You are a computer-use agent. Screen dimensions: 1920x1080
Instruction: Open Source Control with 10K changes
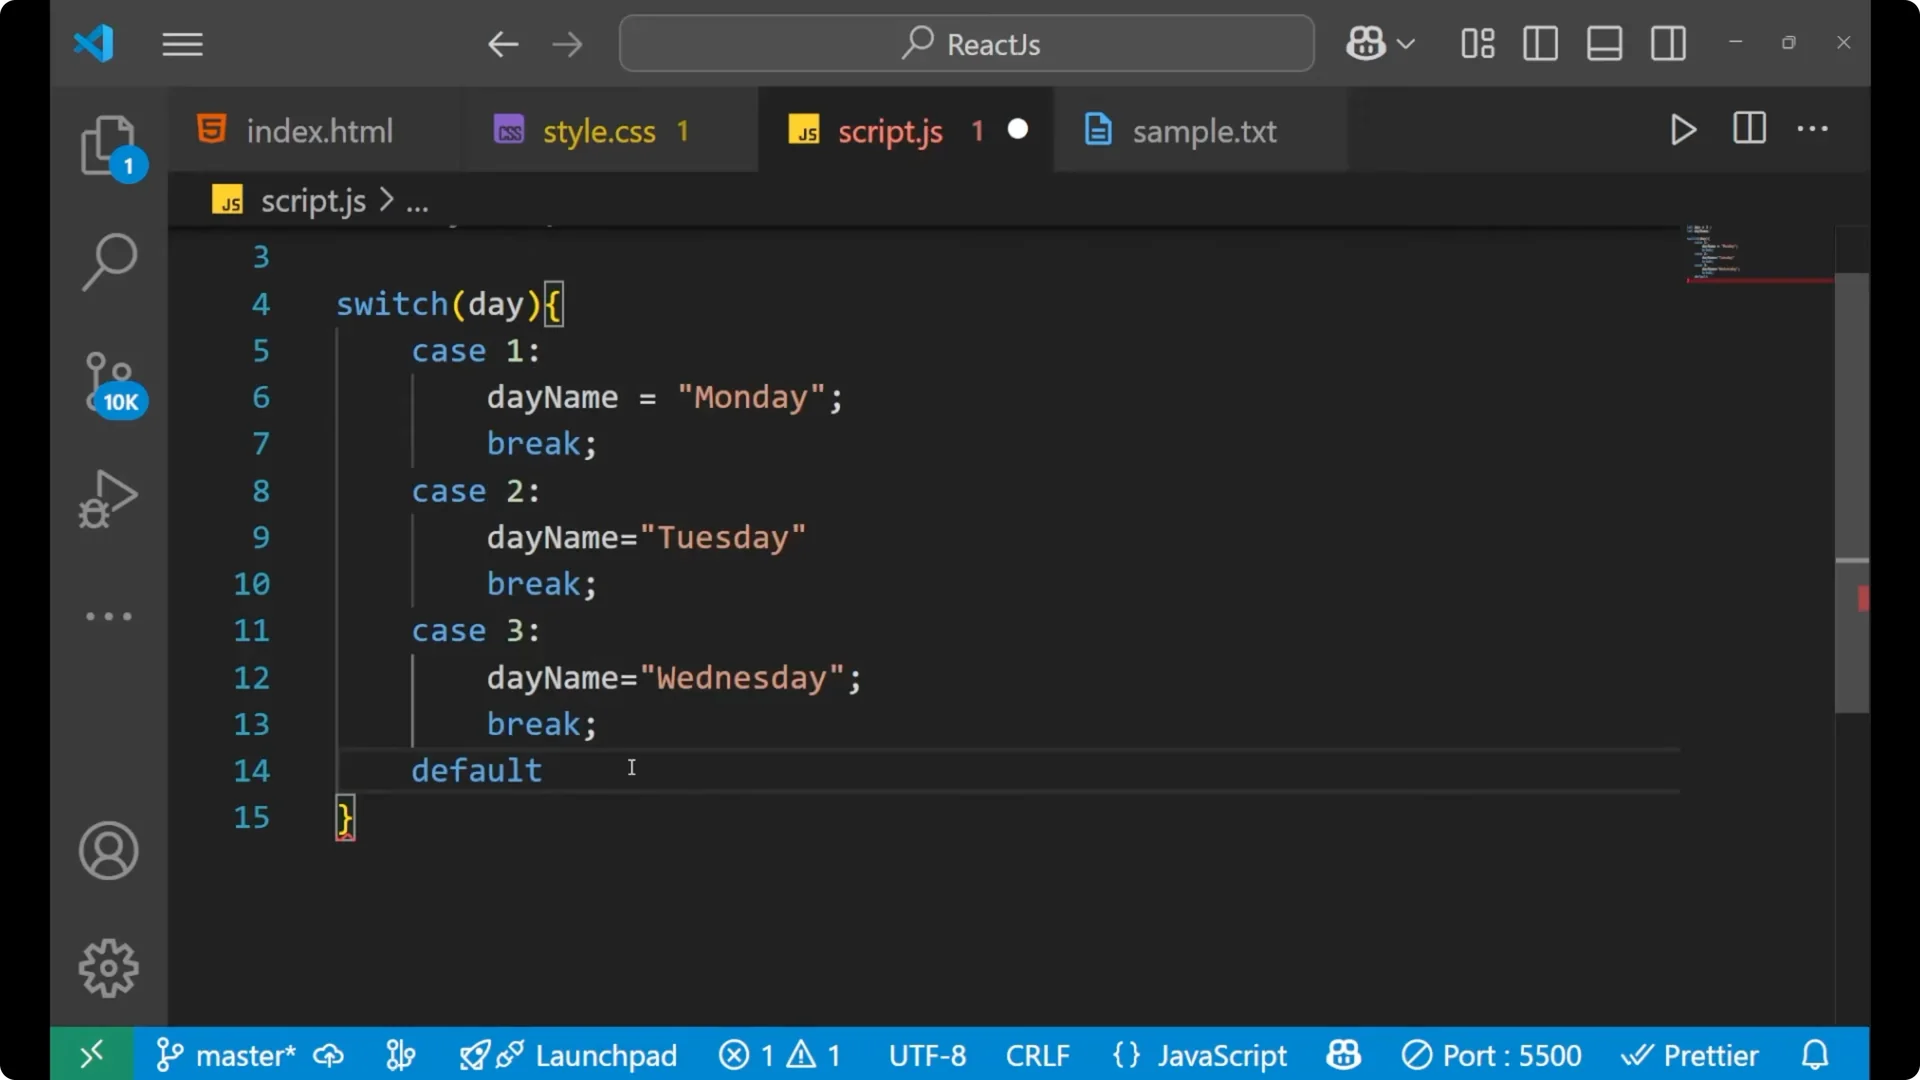coord(109,380)
